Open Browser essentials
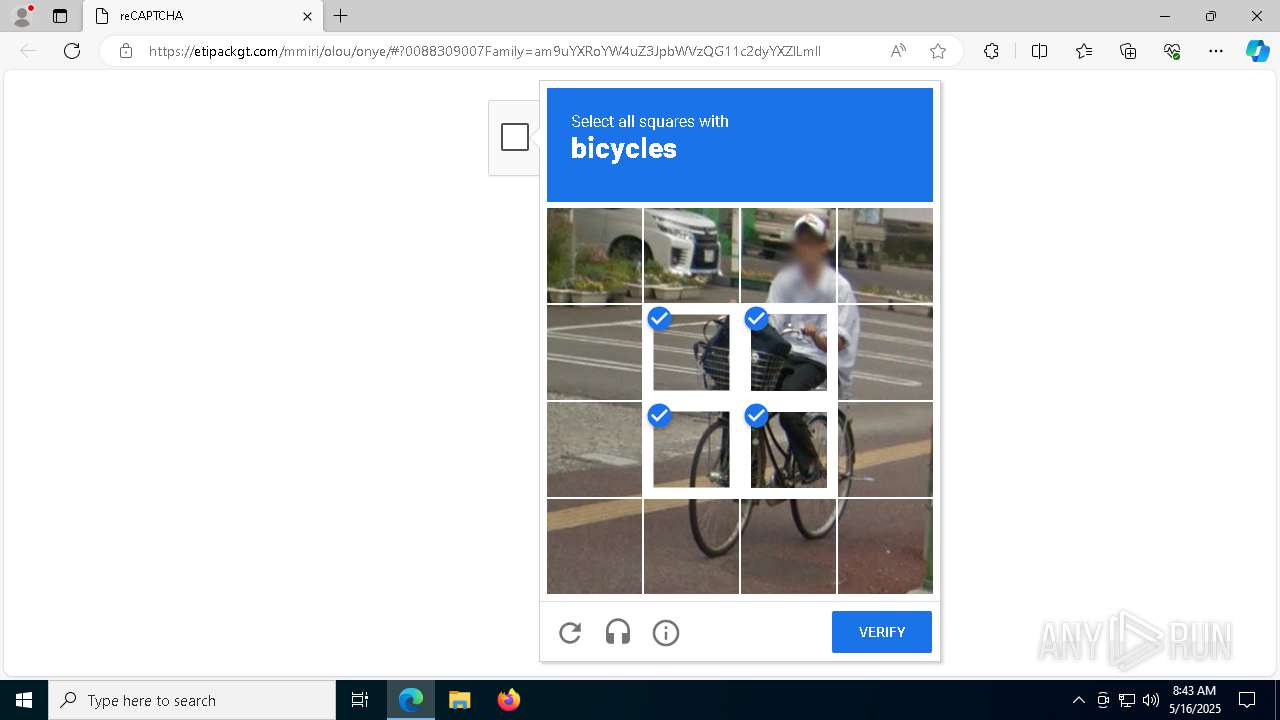The image size is (1280, 720). [1172, 51]
